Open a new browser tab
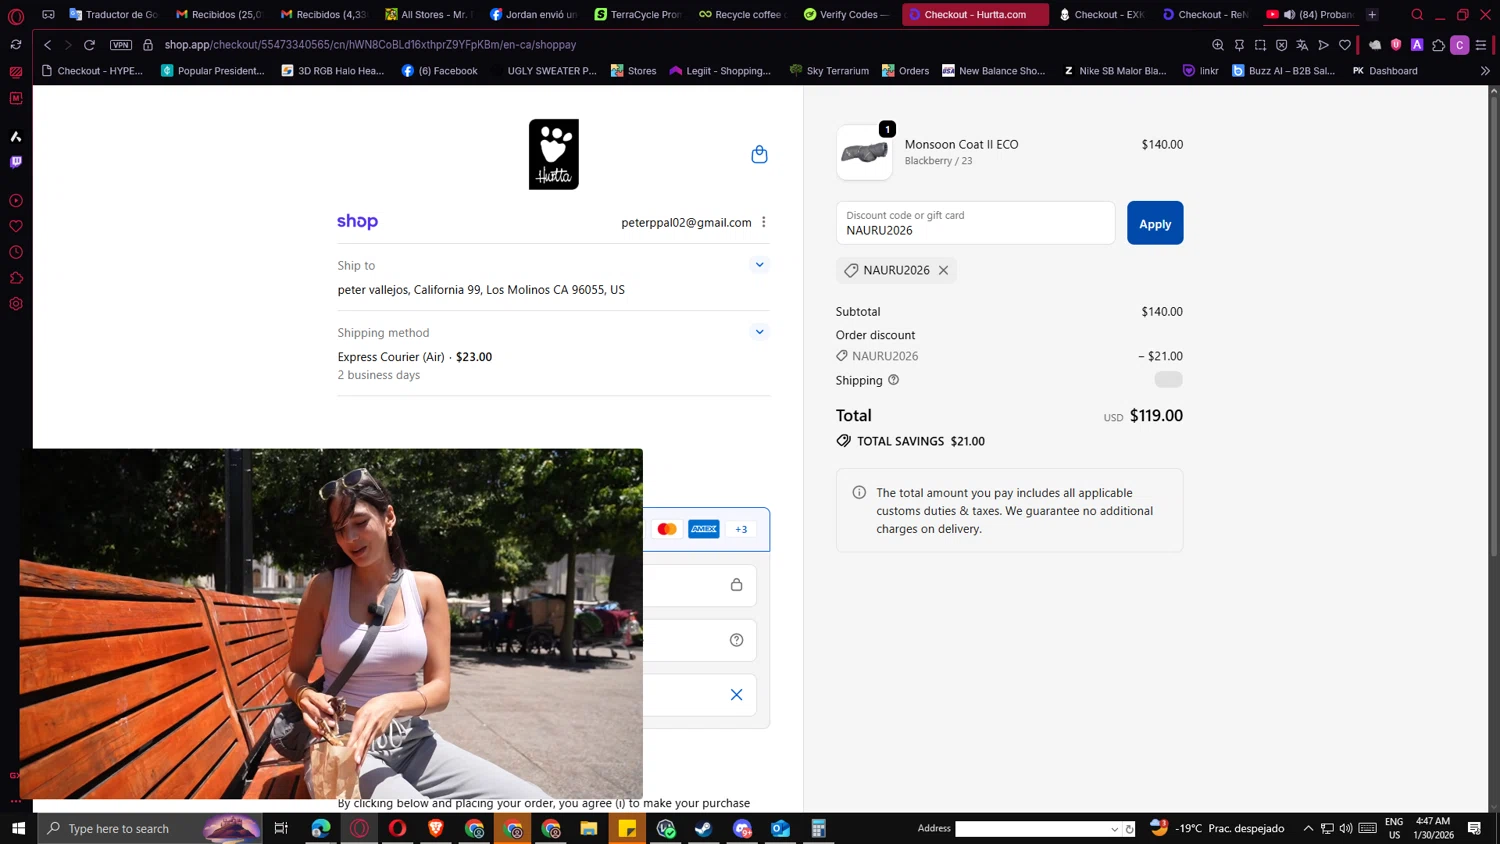1500x844 pixels. [1372, 14]
